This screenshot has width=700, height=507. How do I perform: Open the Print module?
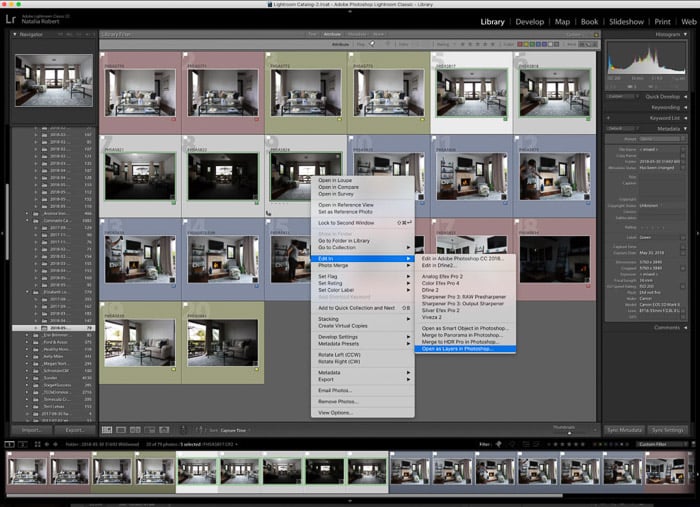(x=662, y=21)
